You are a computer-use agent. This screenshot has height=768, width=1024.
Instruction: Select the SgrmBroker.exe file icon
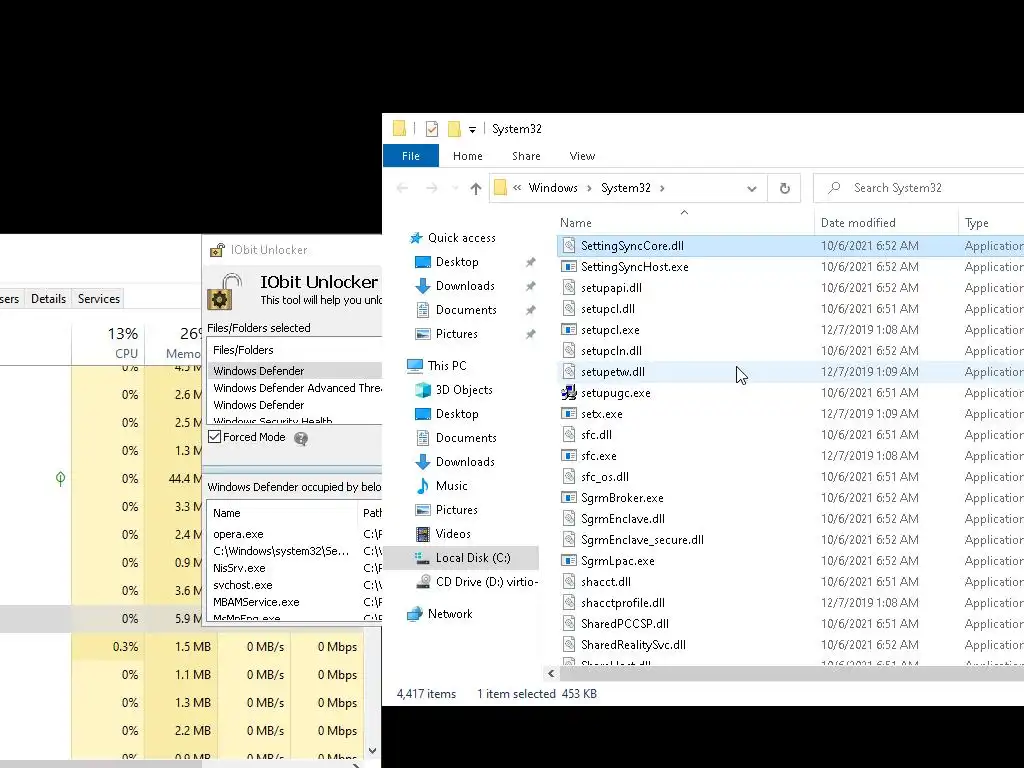[x=569, y=498]
